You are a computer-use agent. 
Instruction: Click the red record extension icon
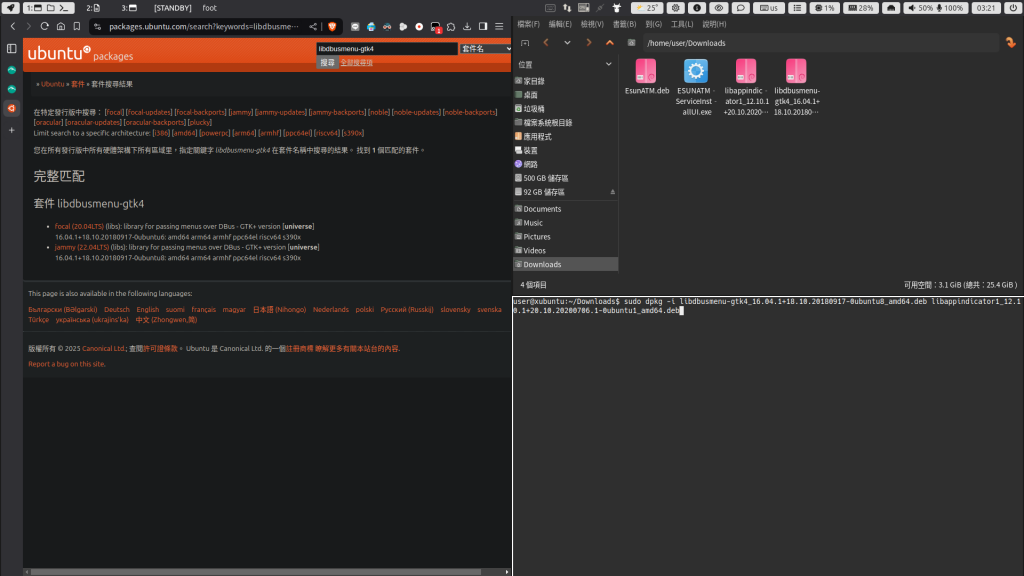pos(419,27)
